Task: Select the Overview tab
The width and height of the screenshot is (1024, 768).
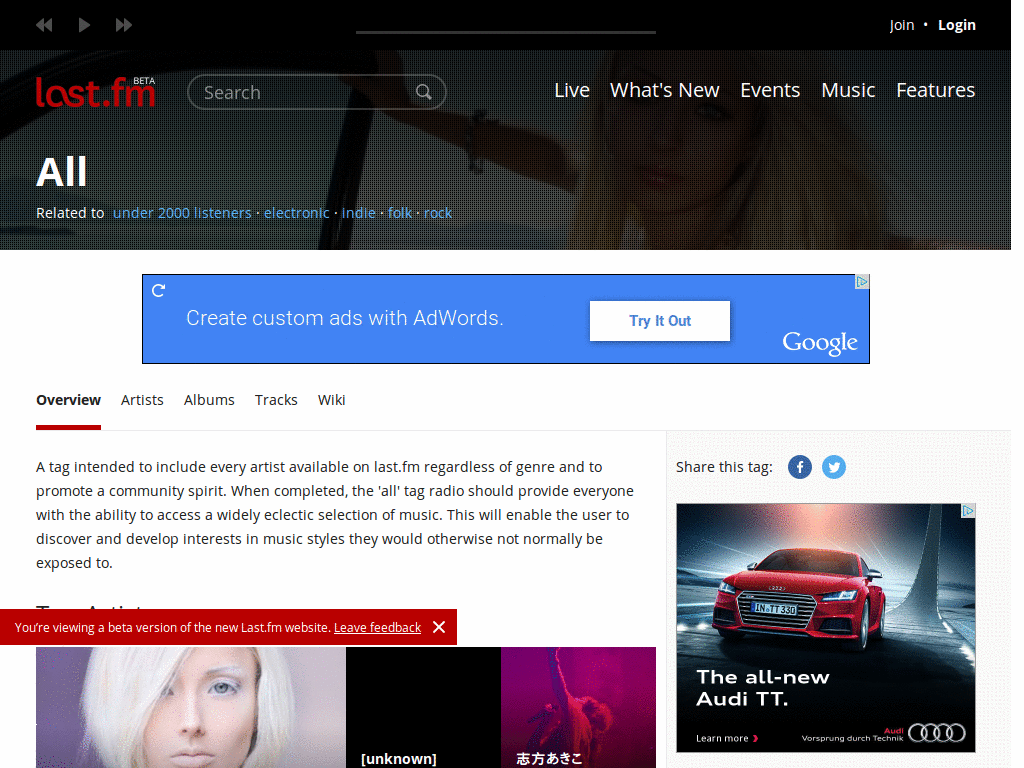Action: [69, 400]
